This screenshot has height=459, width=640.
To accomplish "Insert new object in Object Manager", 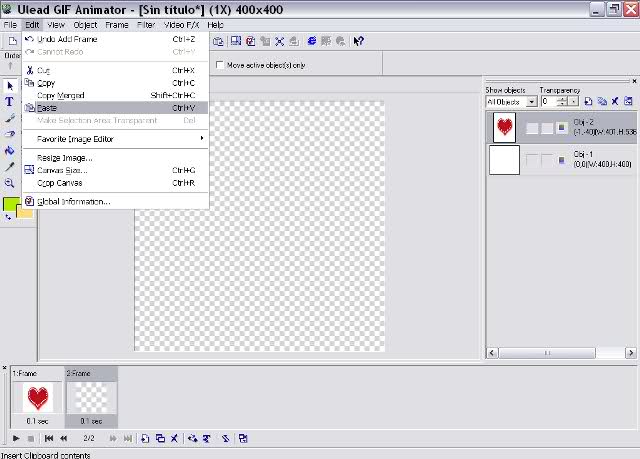I will pyautogui.click(x=588, y=101).
